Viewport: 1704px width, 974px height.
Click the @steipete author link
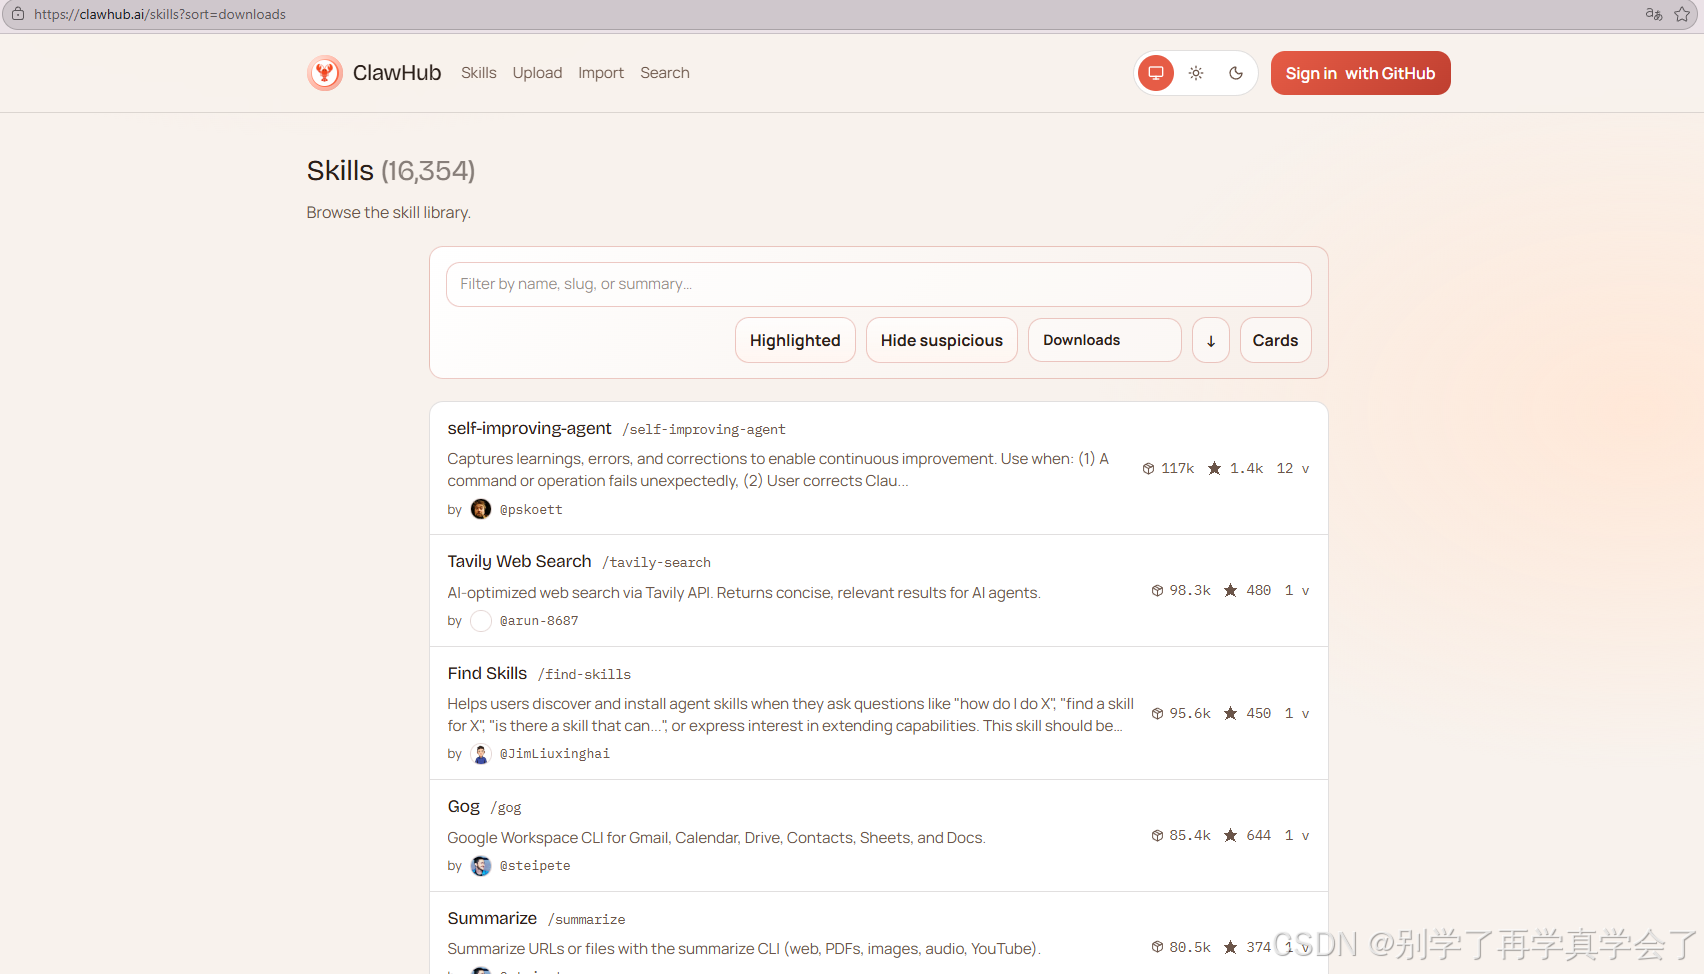(535, 866)
